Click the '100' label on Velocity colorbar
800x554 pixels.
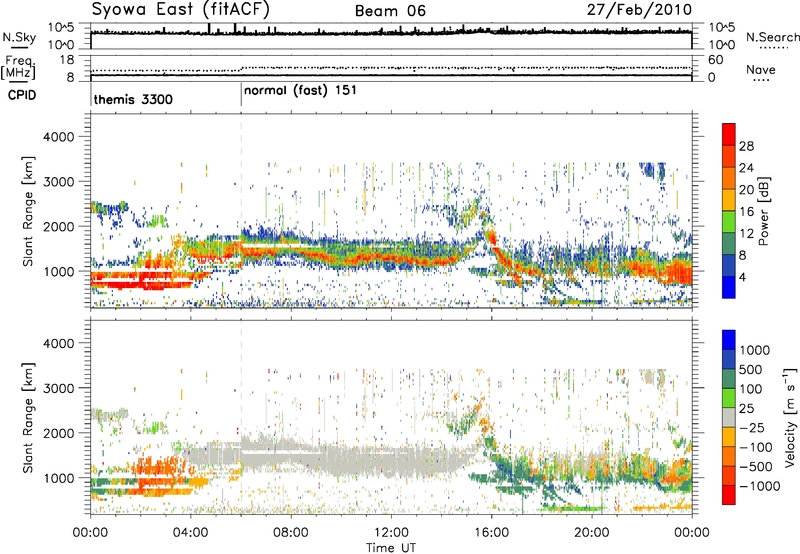tap(751, 389)
